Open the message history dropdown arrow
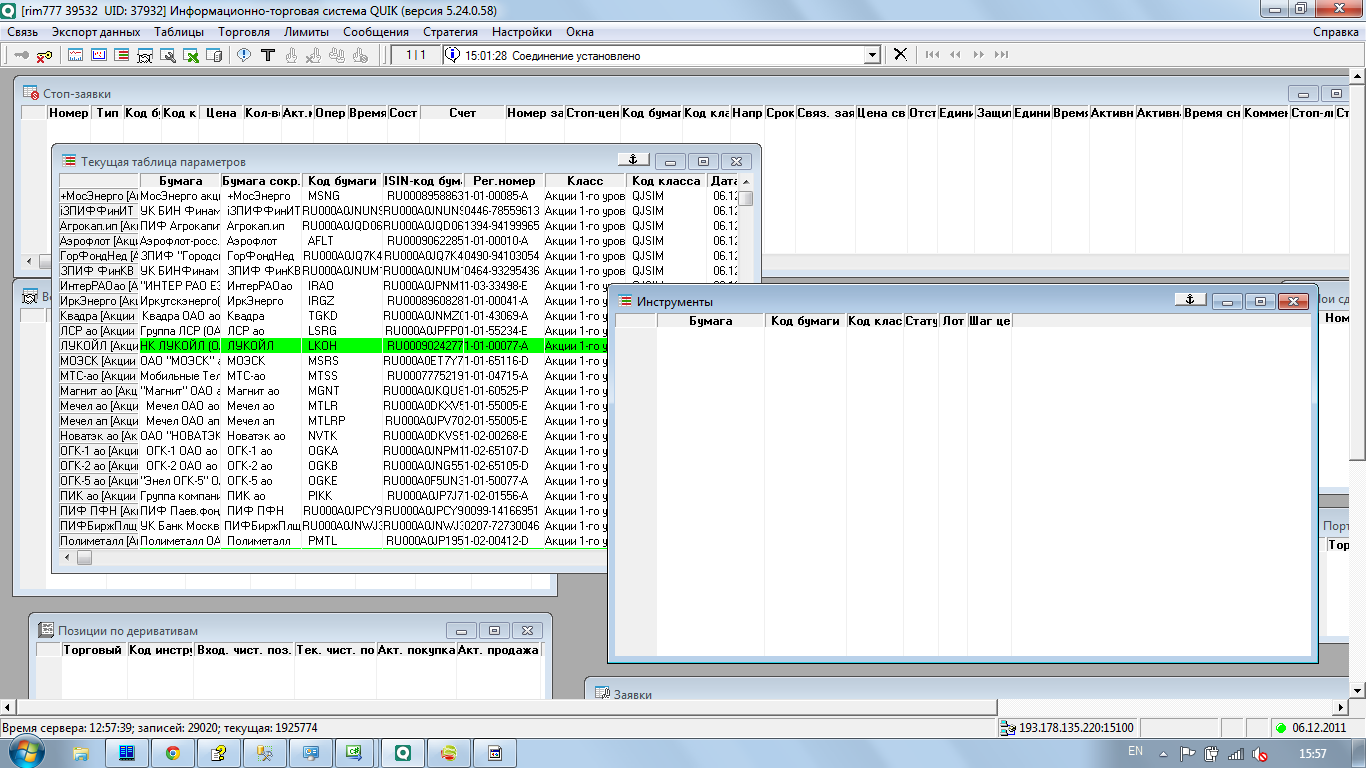1366x768 pixels. pyautogui.click(x=871, y=55)
